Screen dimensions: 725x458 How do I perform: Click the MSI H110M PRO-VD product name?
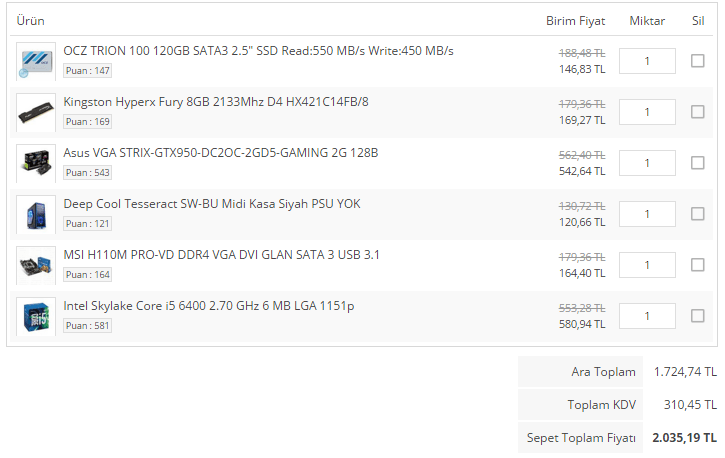pos(222,254)
